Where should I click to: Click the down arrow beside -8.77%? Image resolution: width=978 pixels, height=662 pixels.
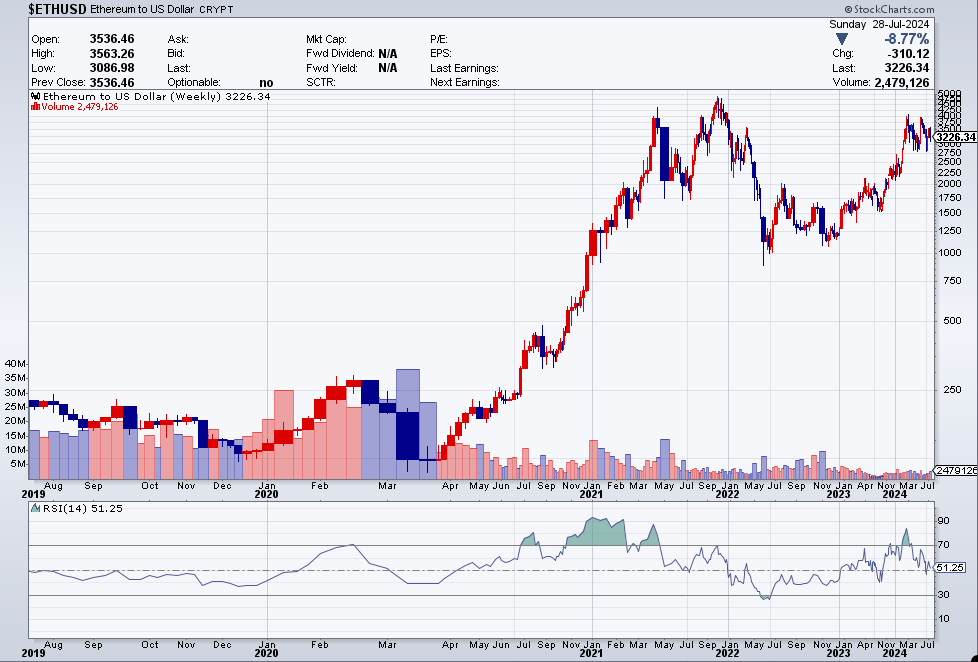click(x=841, y=39)
